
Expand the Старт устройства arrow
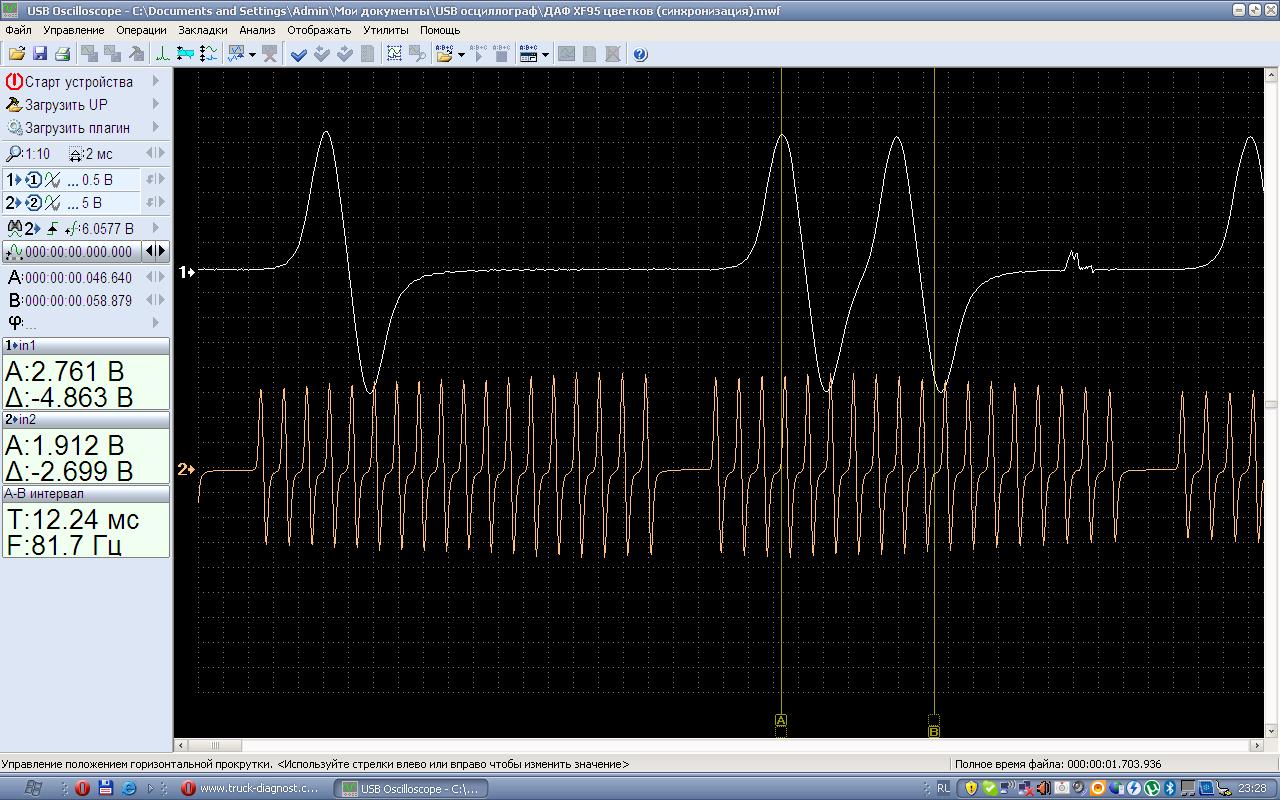tap(156, 81)
